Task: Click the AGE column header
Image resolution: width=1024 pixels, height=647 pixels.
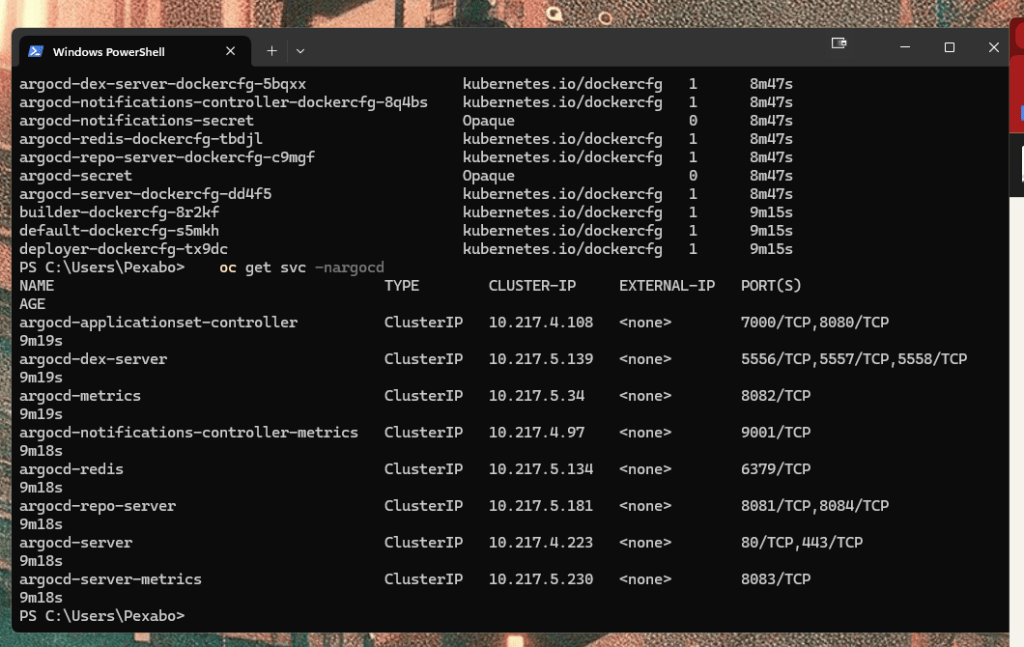Action: 32,304
